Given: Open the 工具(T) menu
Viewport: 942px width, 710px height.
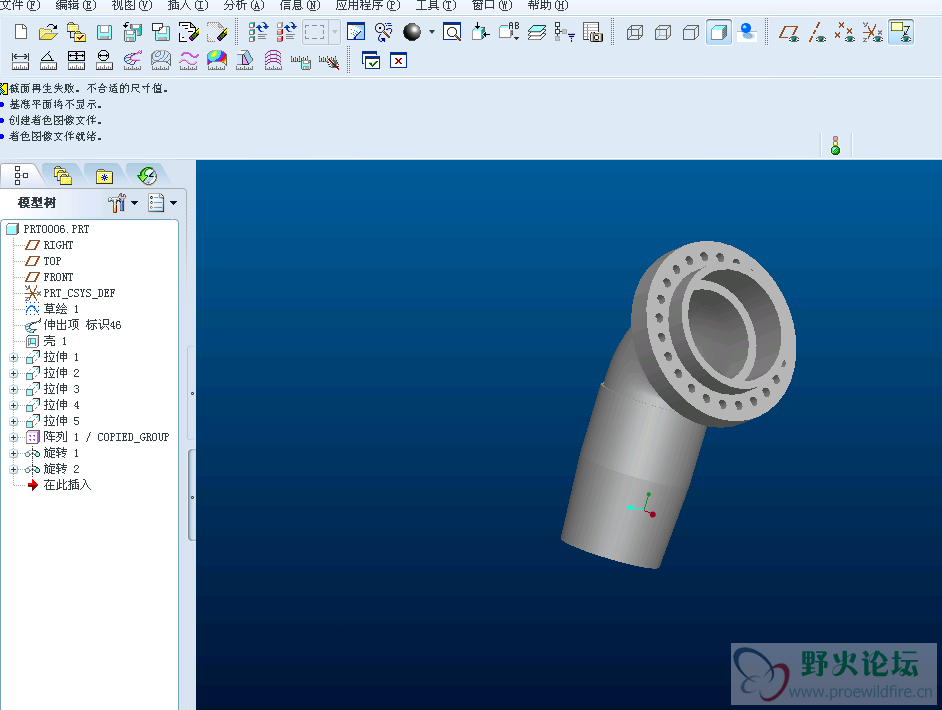Looking at the screenshot, I should coord(436,5).
